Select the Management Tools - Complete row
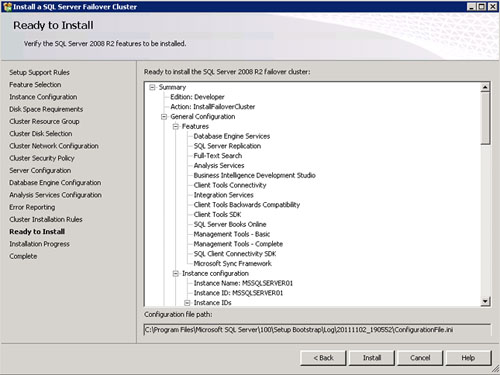The height and width of the screenshot is (375, 500). point(238,244)
